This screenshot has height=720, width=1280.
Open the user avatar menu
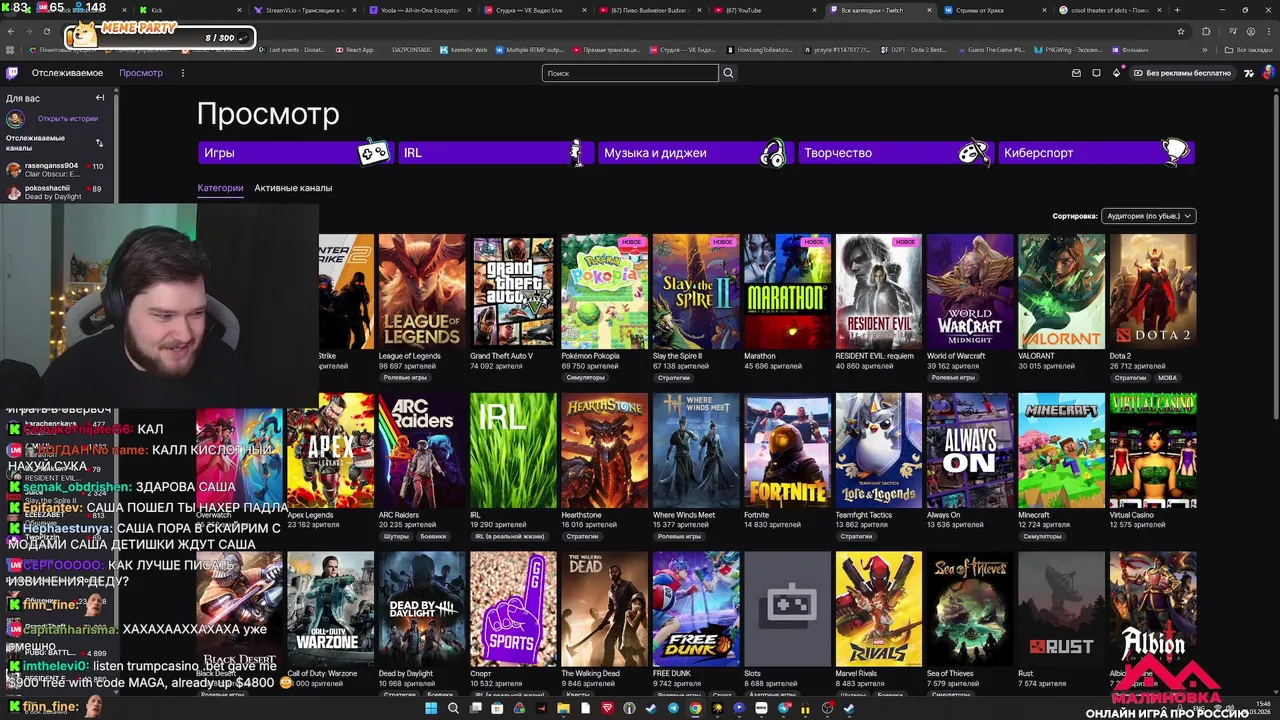[x=1267, y=73]
